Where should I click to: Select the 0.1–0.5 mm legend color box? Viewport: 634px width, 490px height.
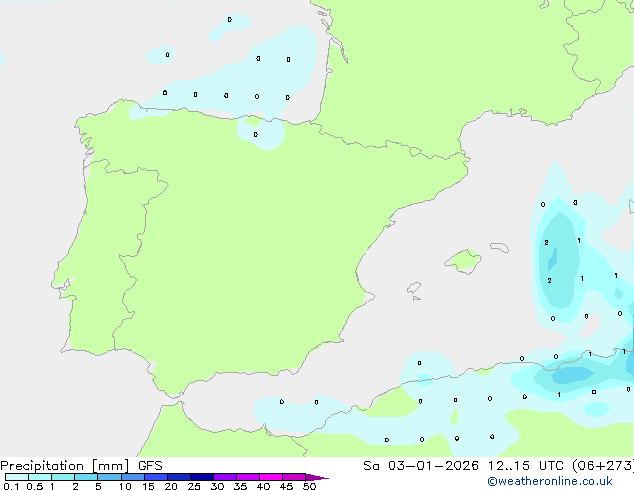point(17,477)
